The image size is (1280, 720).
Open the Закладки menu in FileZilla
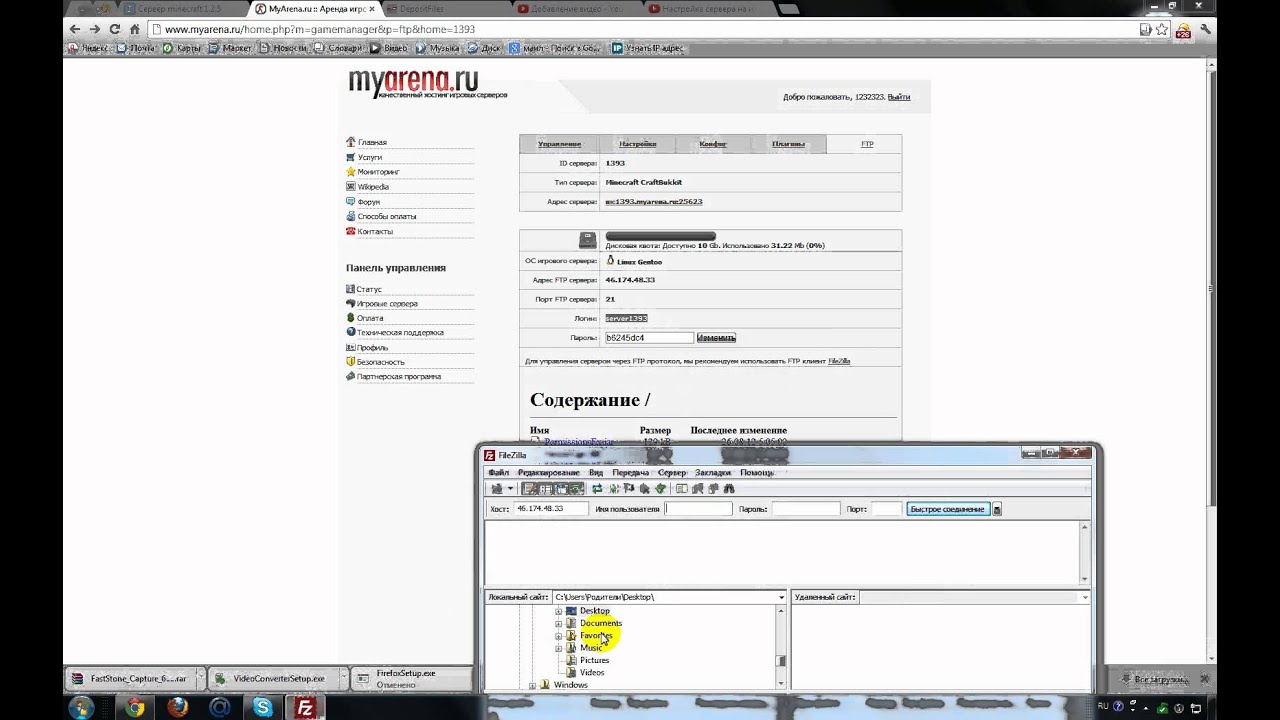pos(713,472)
